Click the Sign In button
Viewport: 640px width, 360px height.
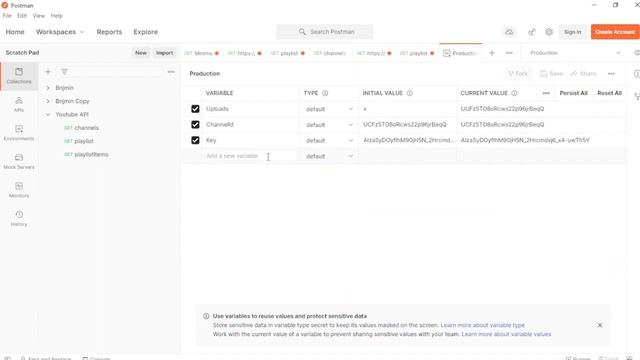pyautogui.click(x=572, y=32)
